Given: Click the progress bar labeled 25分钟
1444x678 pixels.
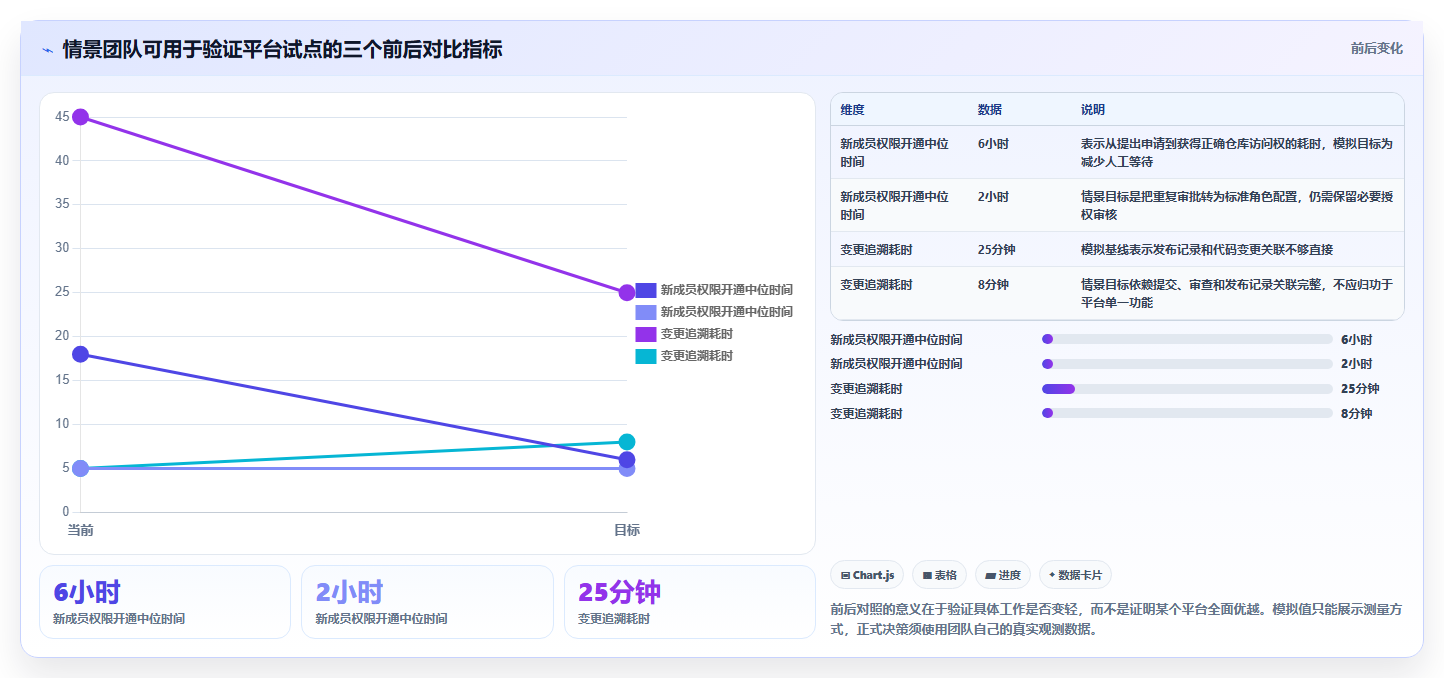Looking at the screenshot, I should click(1187, 389).
